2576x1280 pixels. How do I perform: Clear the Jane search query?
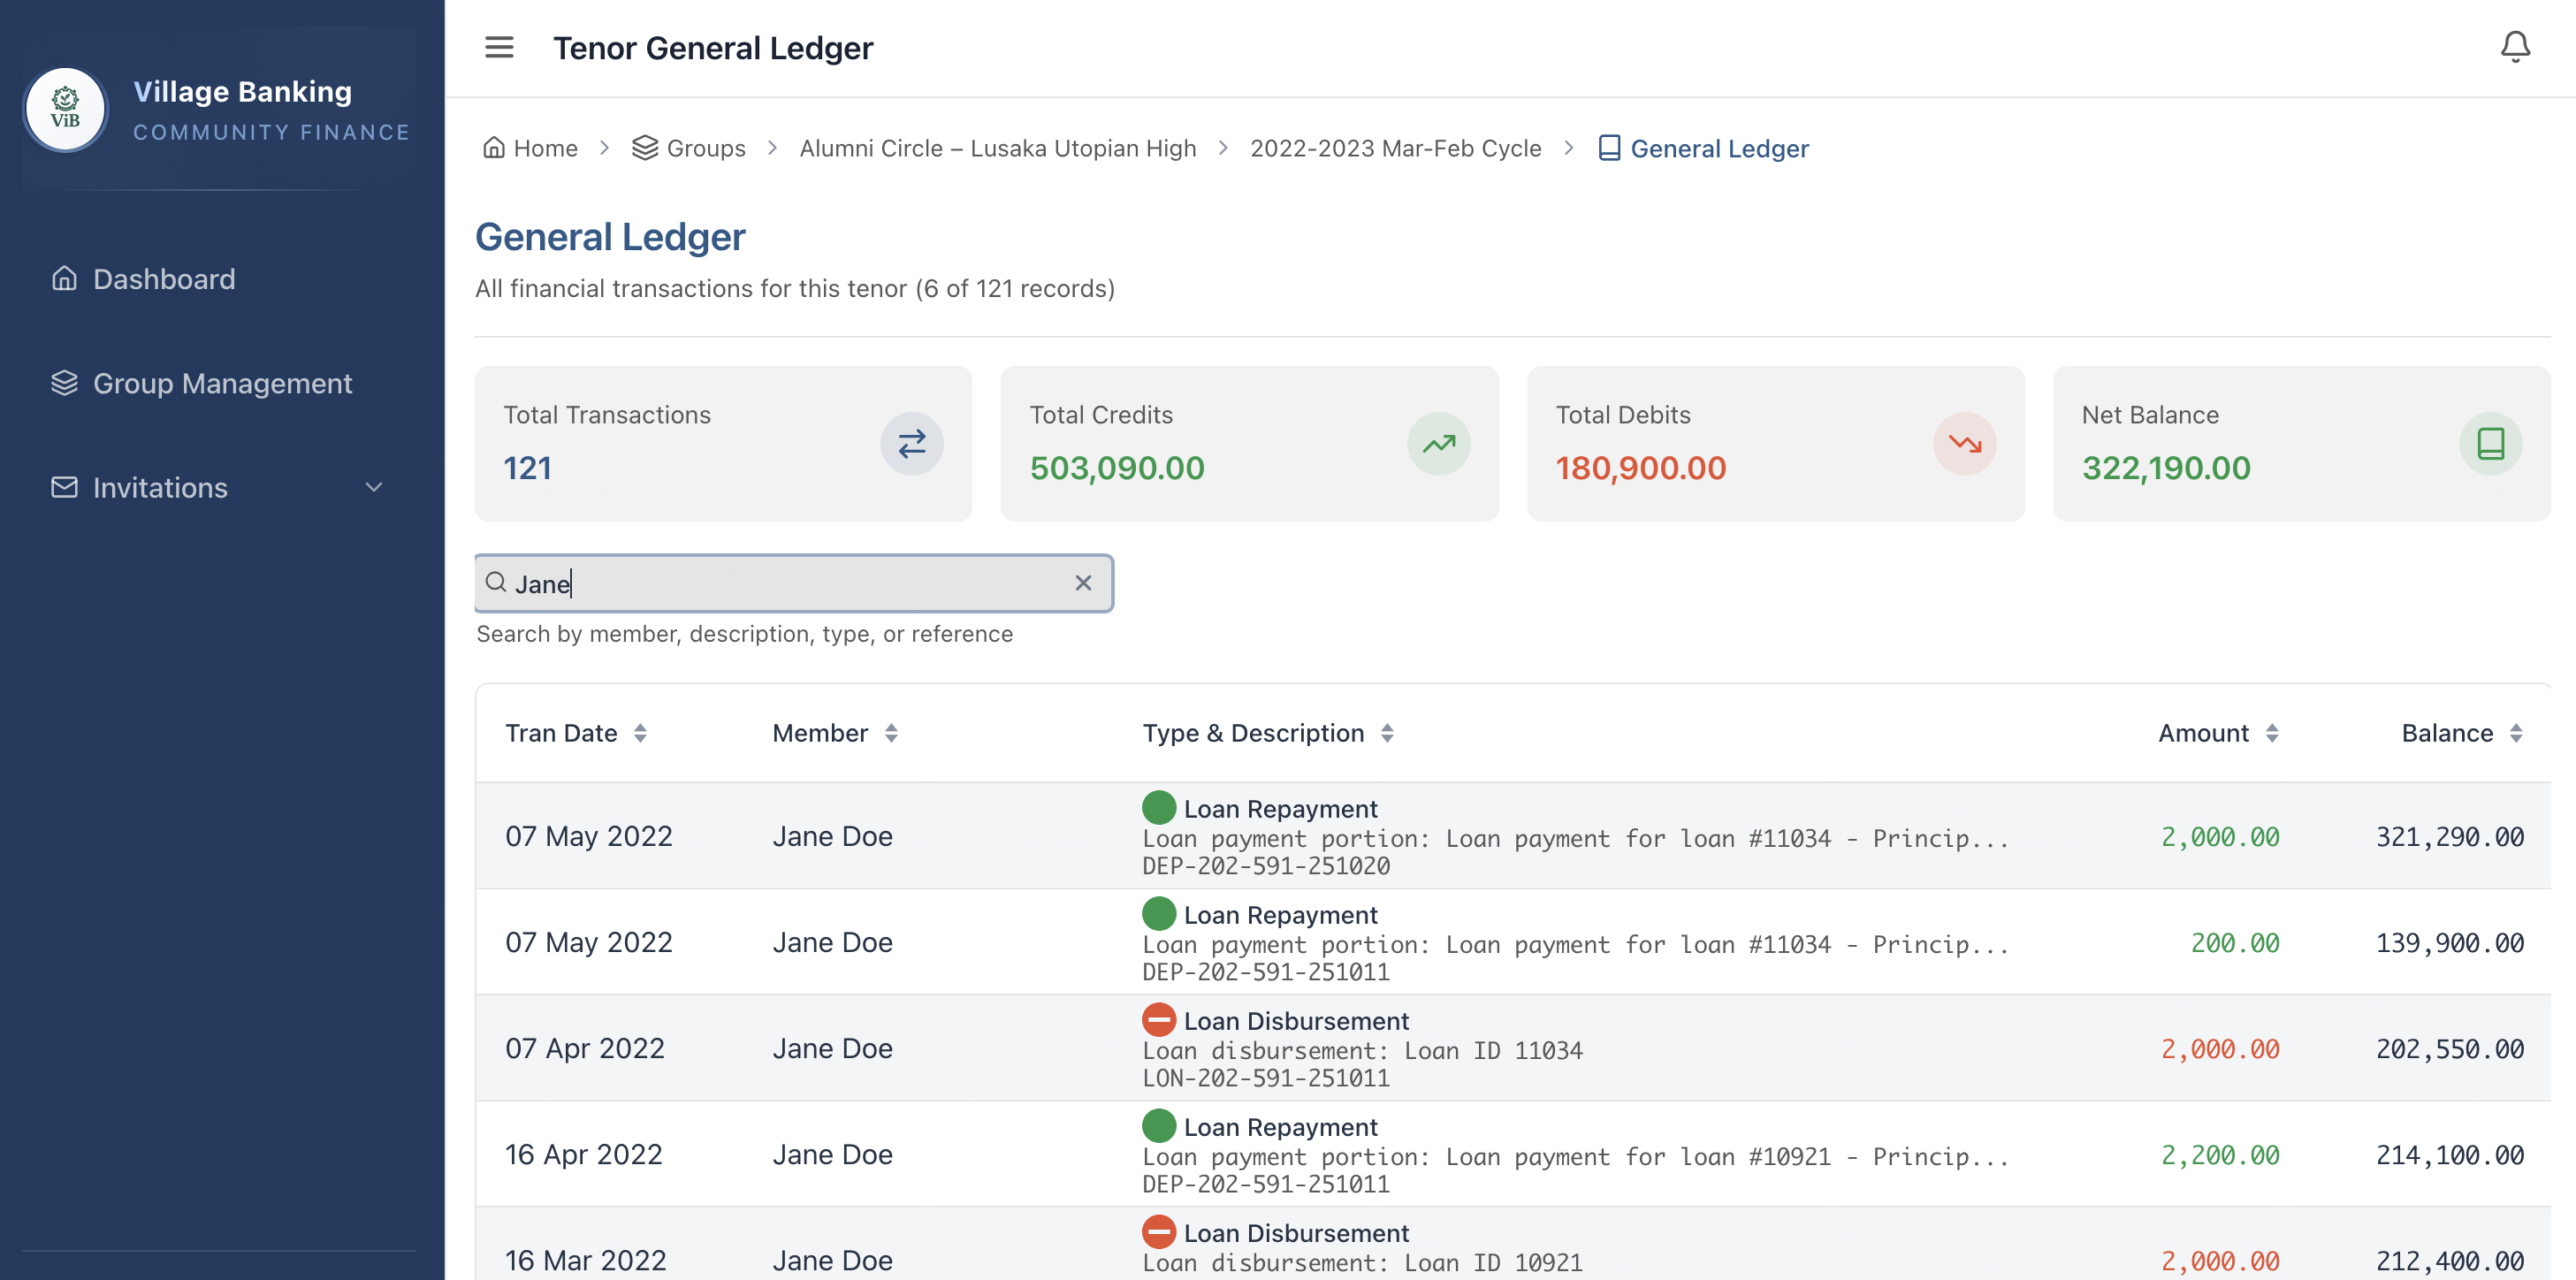[1083, 583]
